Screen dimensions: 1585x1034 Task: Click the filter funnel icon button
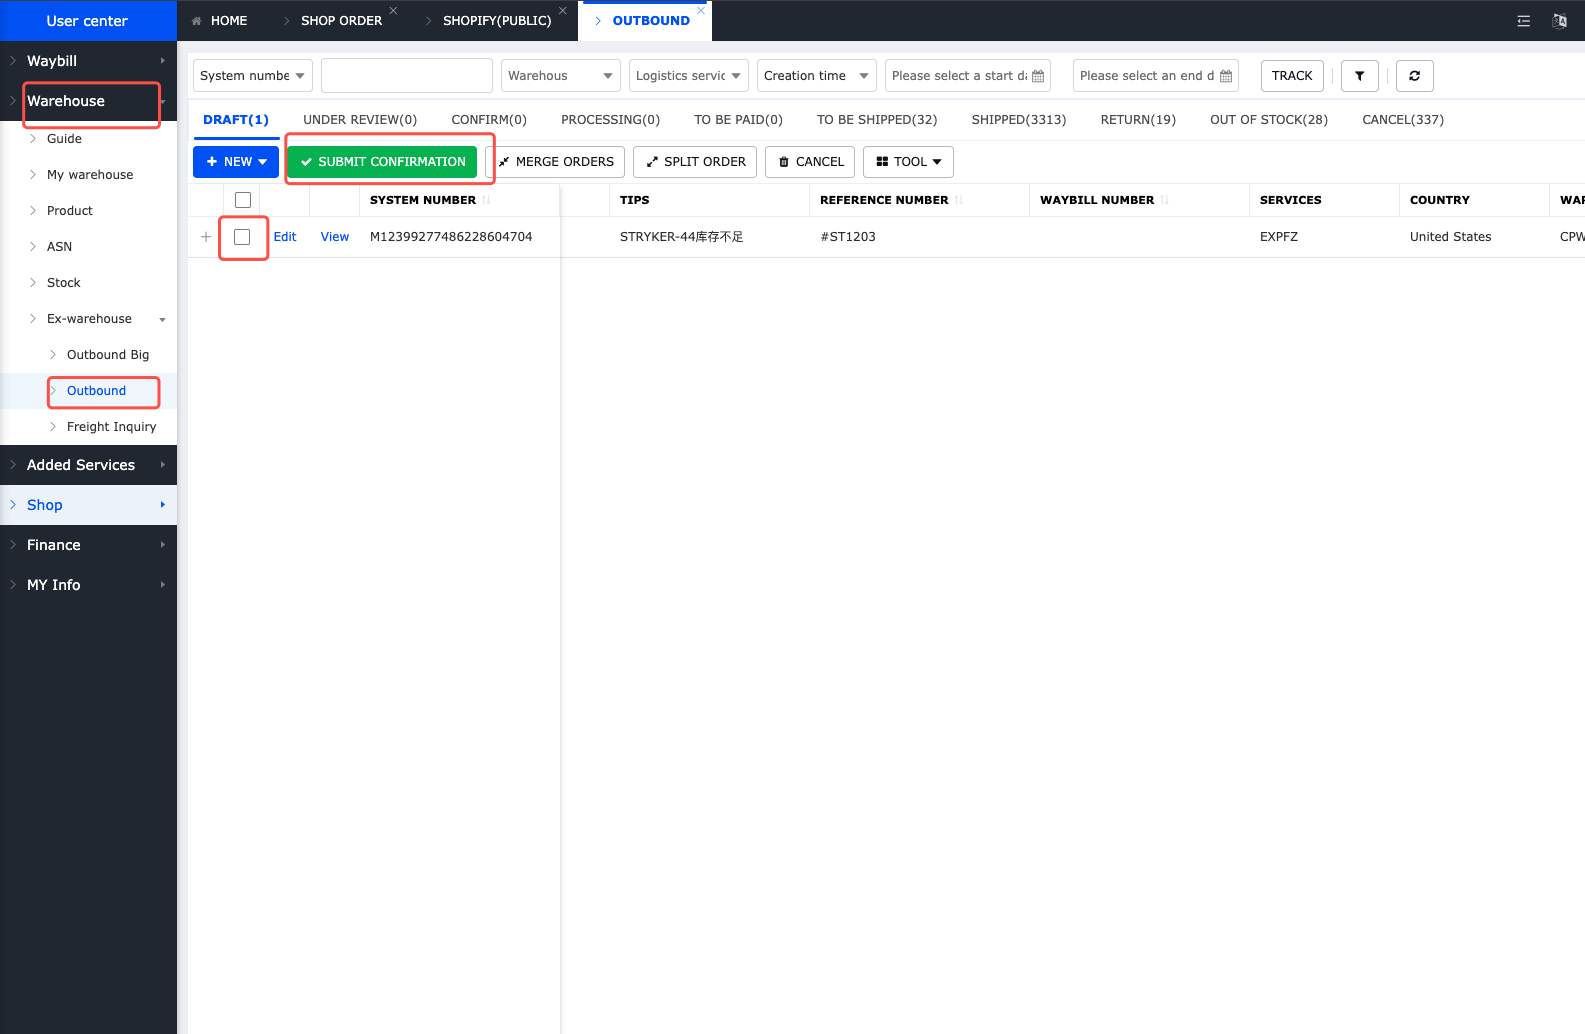tap(1359, 76)
